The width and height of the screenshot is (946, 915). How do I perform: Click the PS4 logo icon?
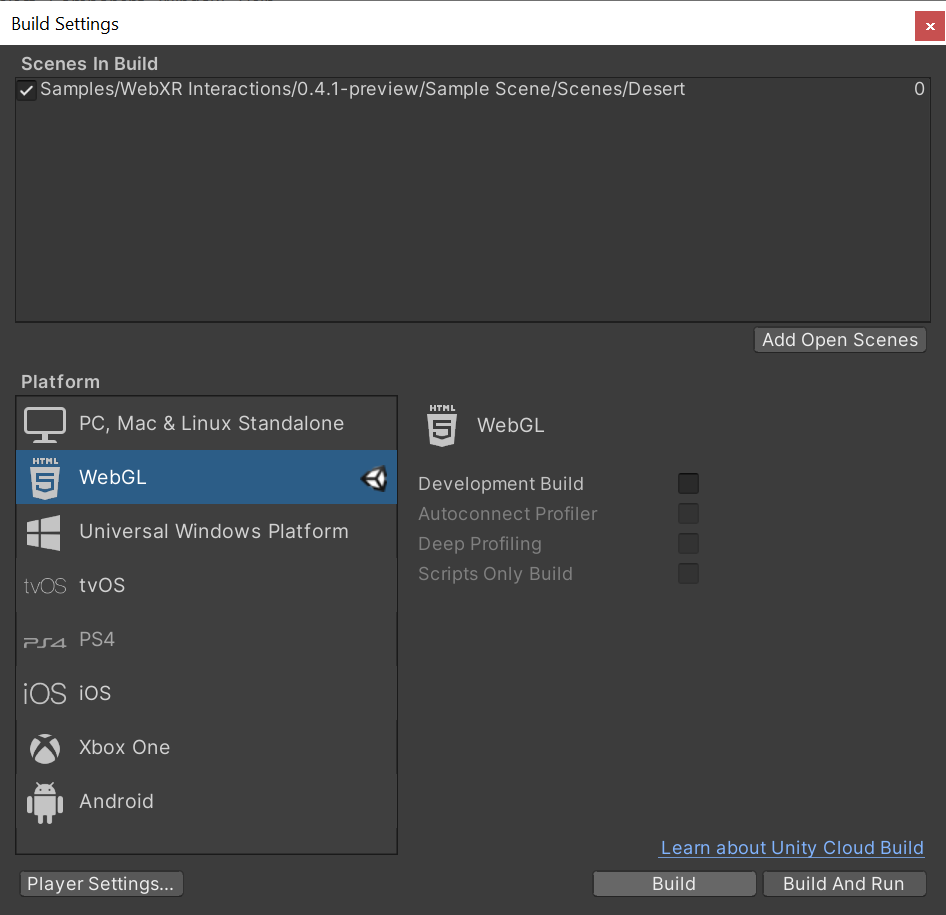coord(45,642)
